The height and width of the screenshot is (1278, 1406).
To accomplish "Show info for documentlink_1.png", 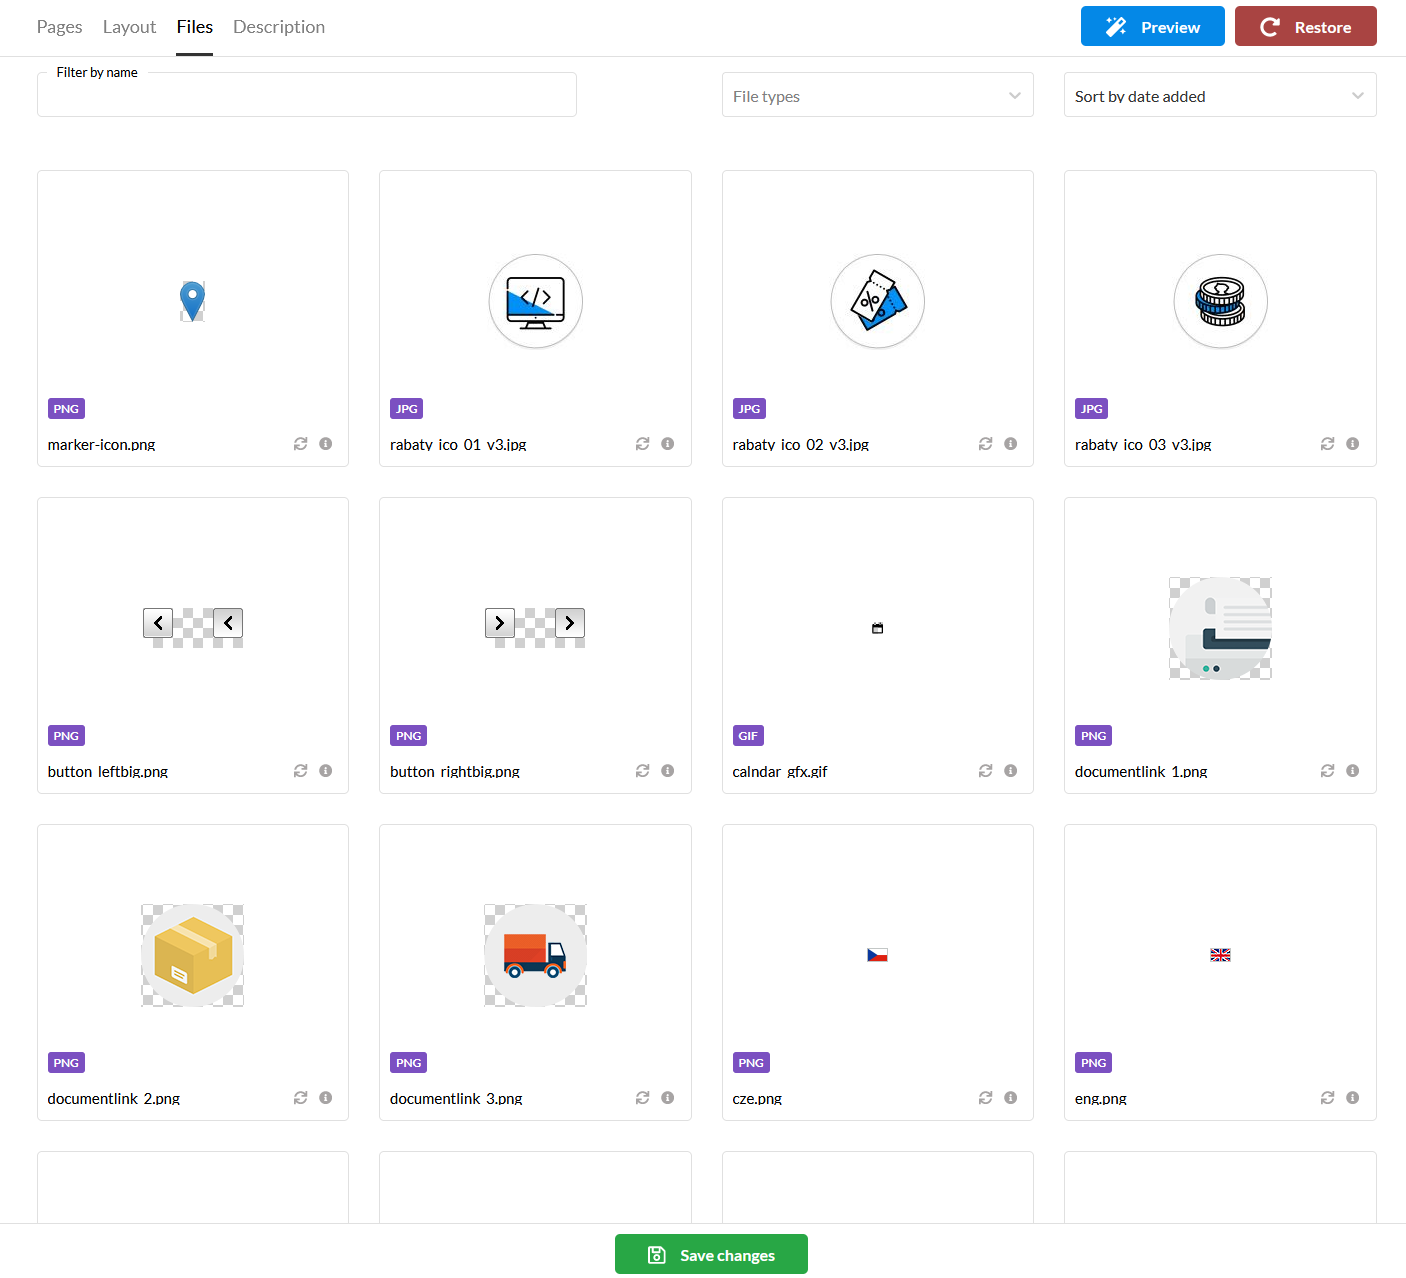I will coord(1353,771).
